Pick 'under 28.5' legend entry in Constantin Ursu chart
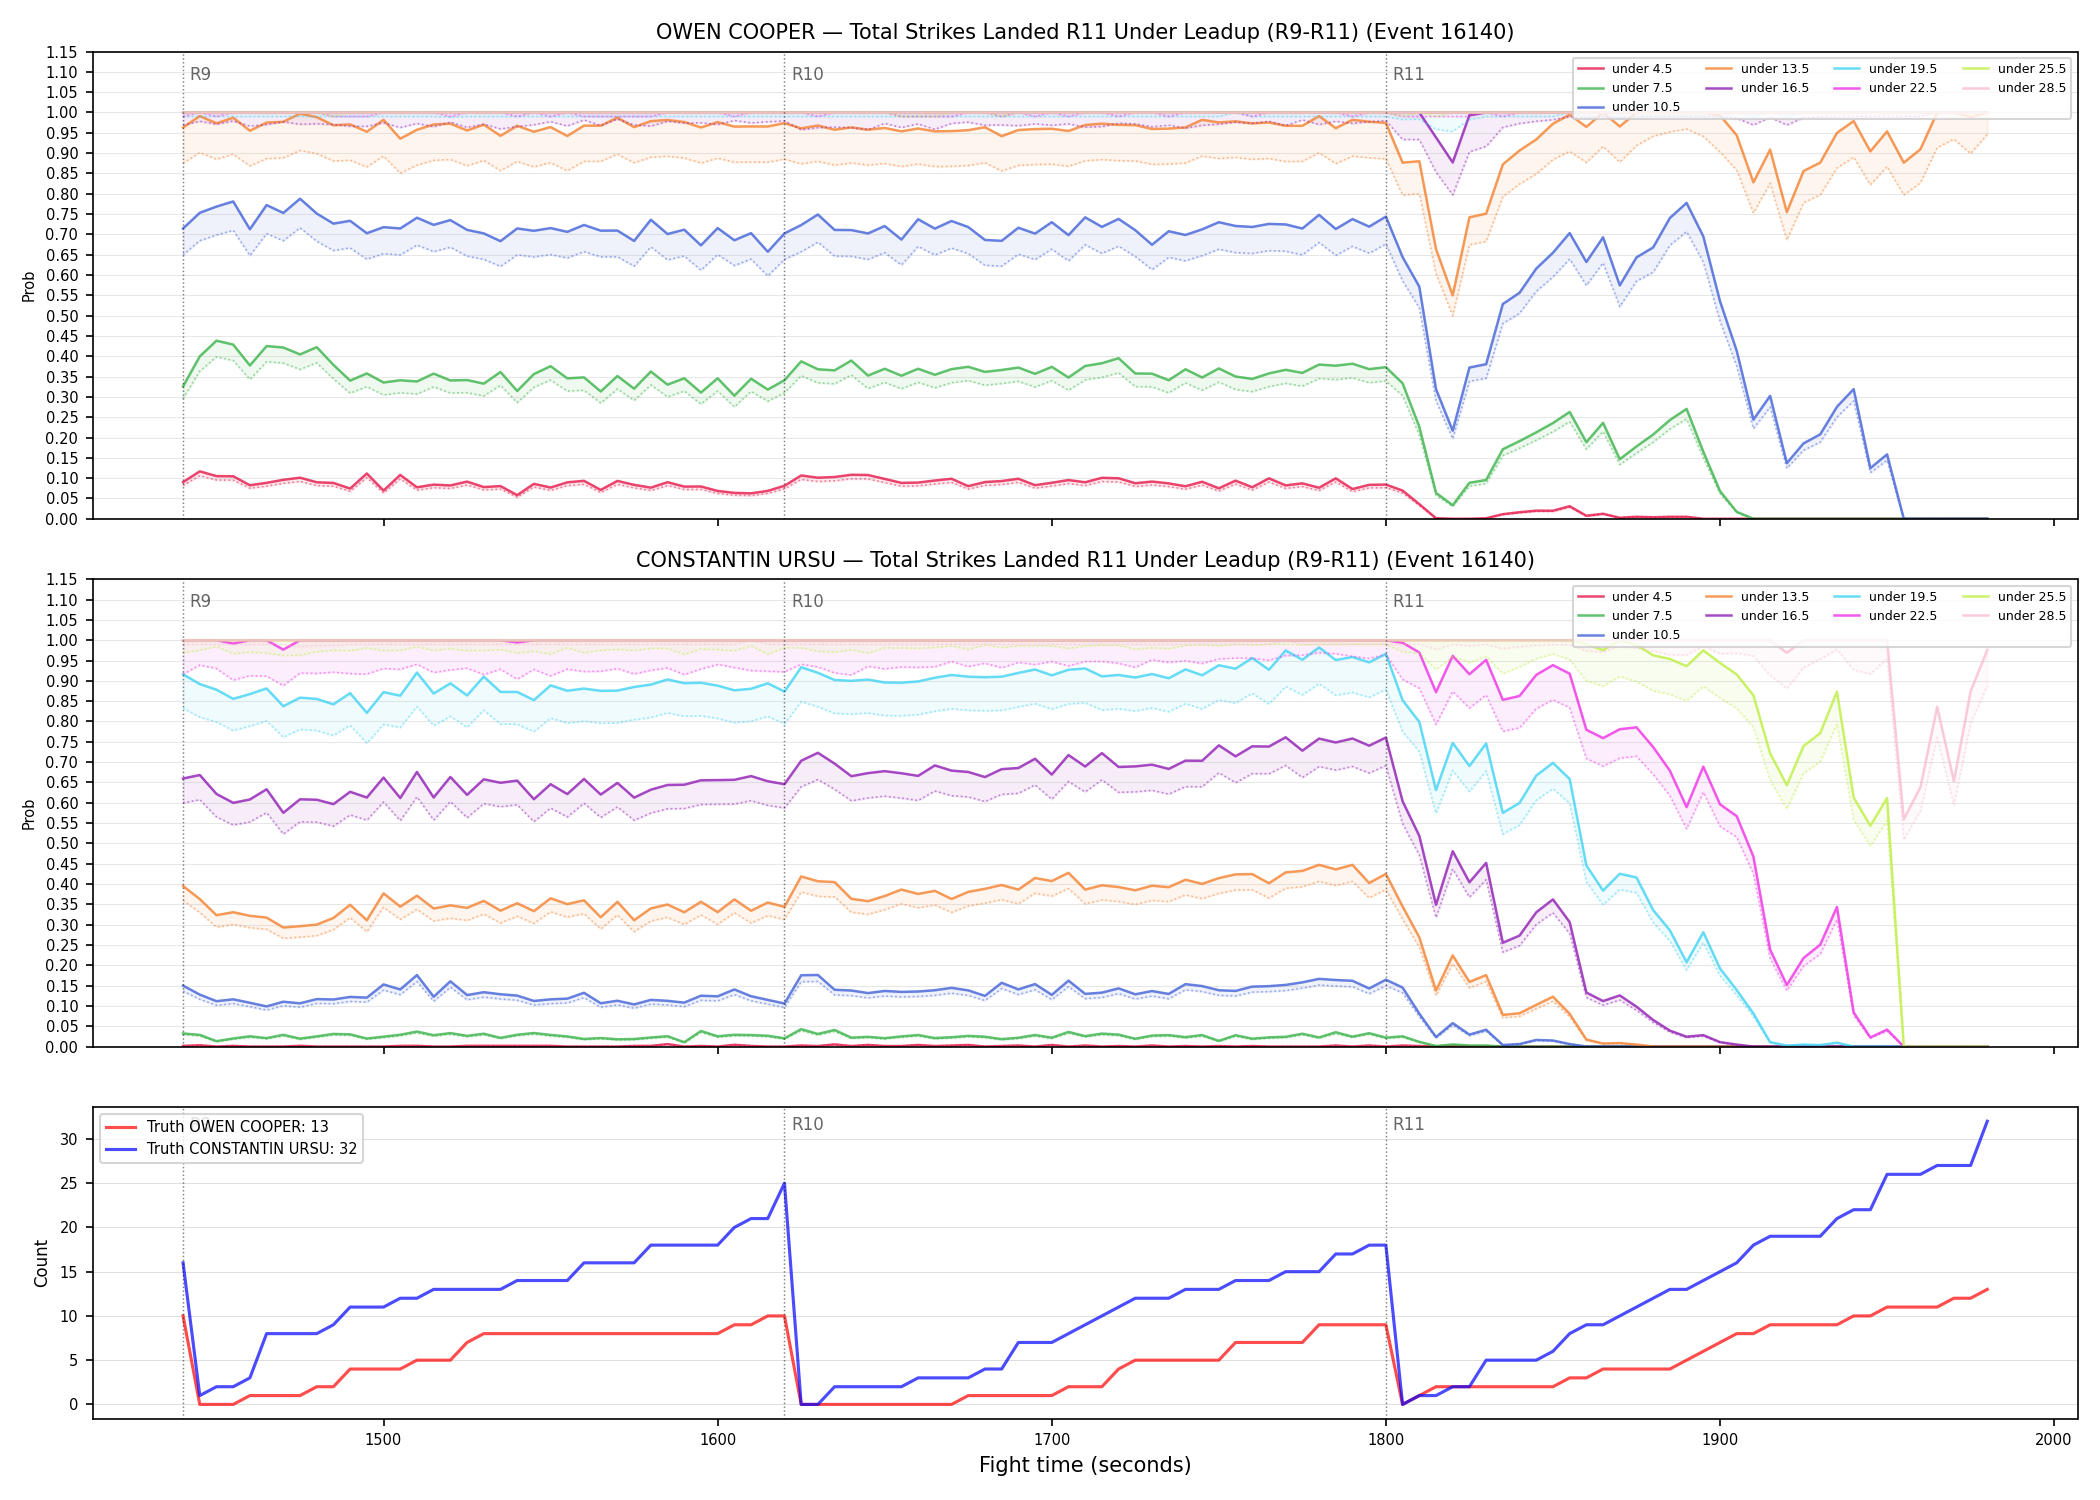The image size is (2100, 1500). click(2014, 616)
